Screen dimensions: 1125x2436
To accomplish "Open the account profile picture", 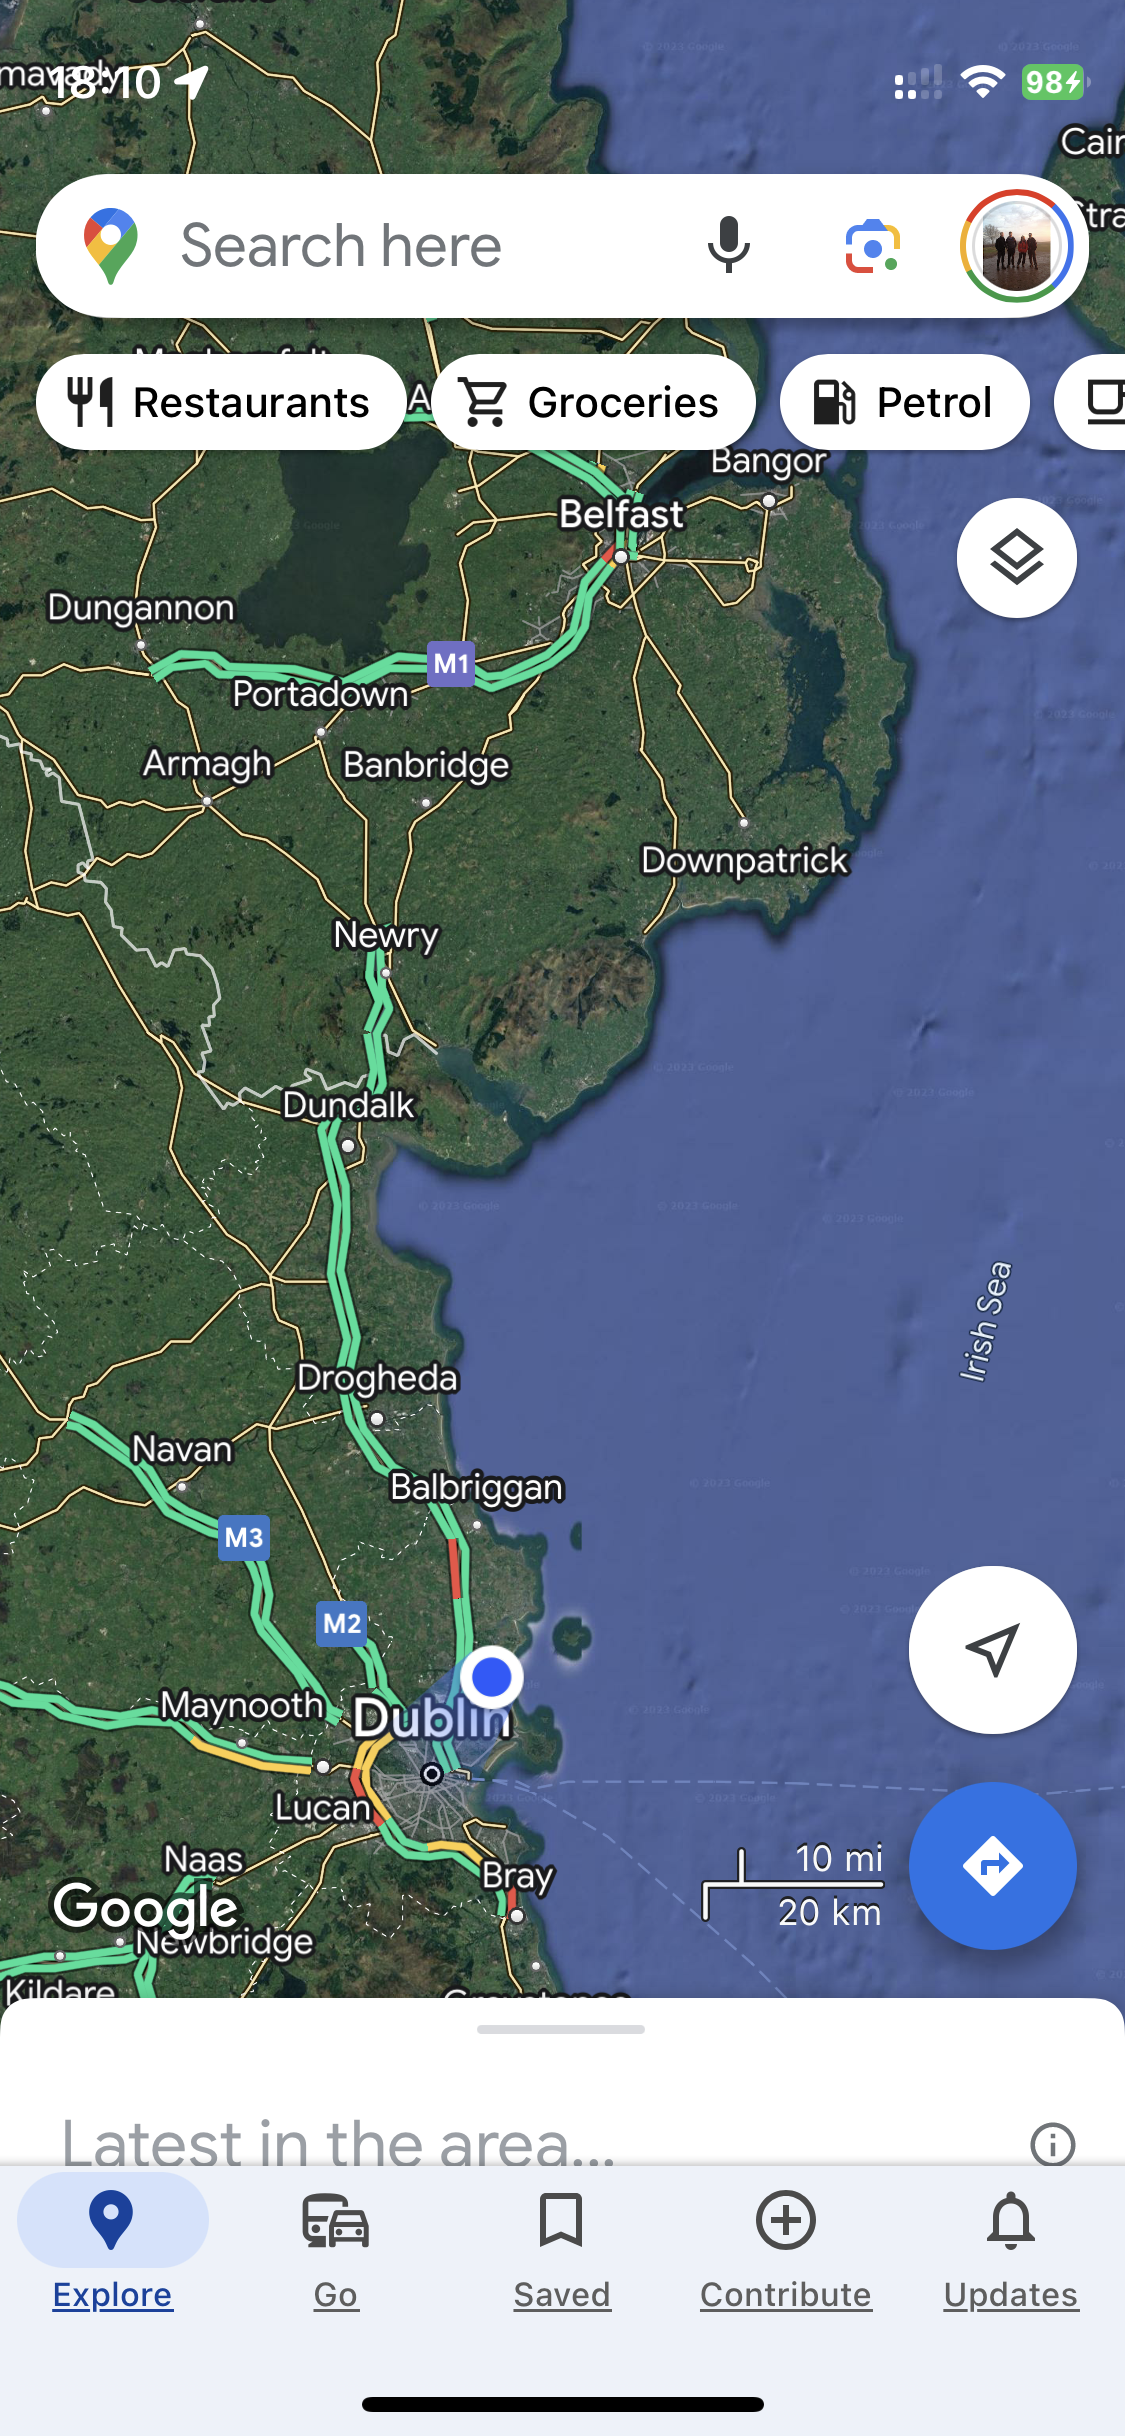I will [x=1017, y=246].
